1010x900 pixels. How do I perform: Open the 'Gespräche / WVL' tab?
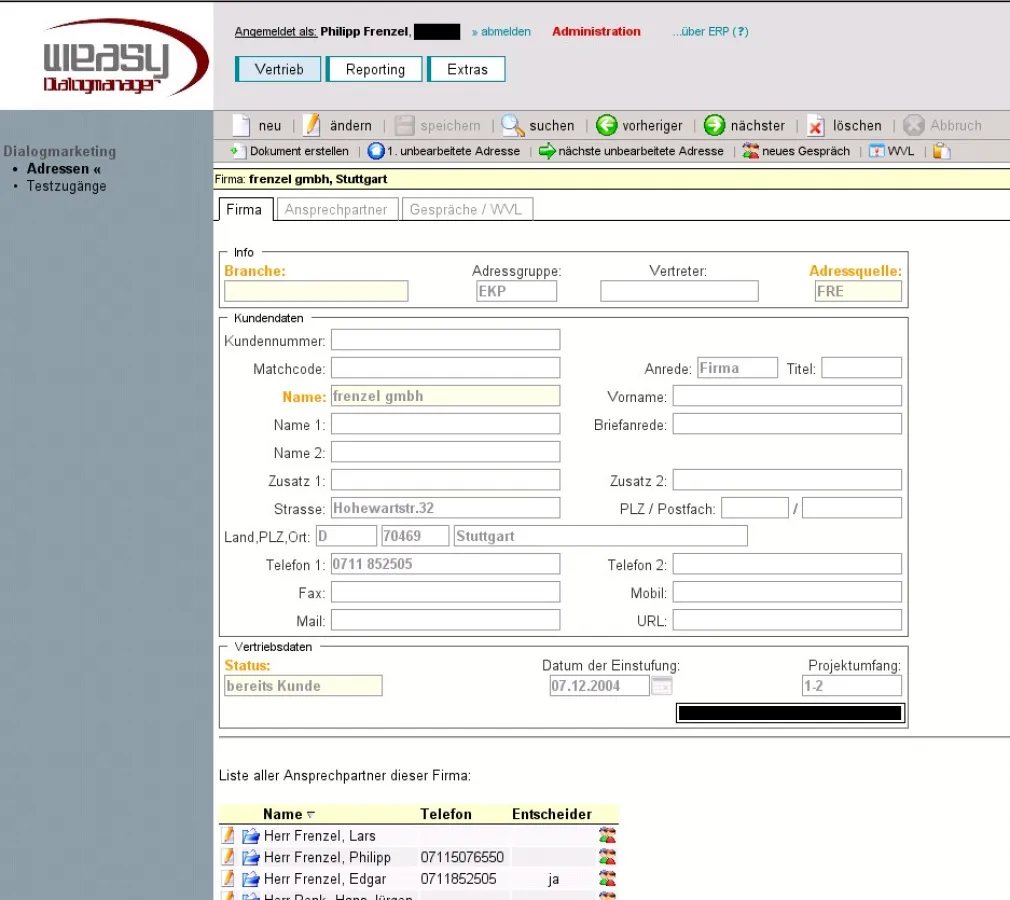tap(467, 209)
